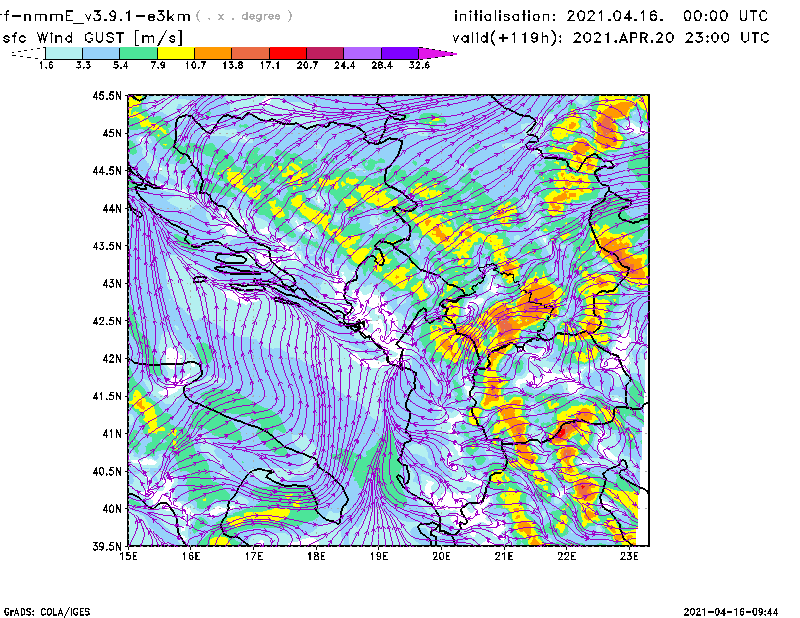
Task: Click the salmon legend swatch for 13.8–17.1
Action: point(251,53)
